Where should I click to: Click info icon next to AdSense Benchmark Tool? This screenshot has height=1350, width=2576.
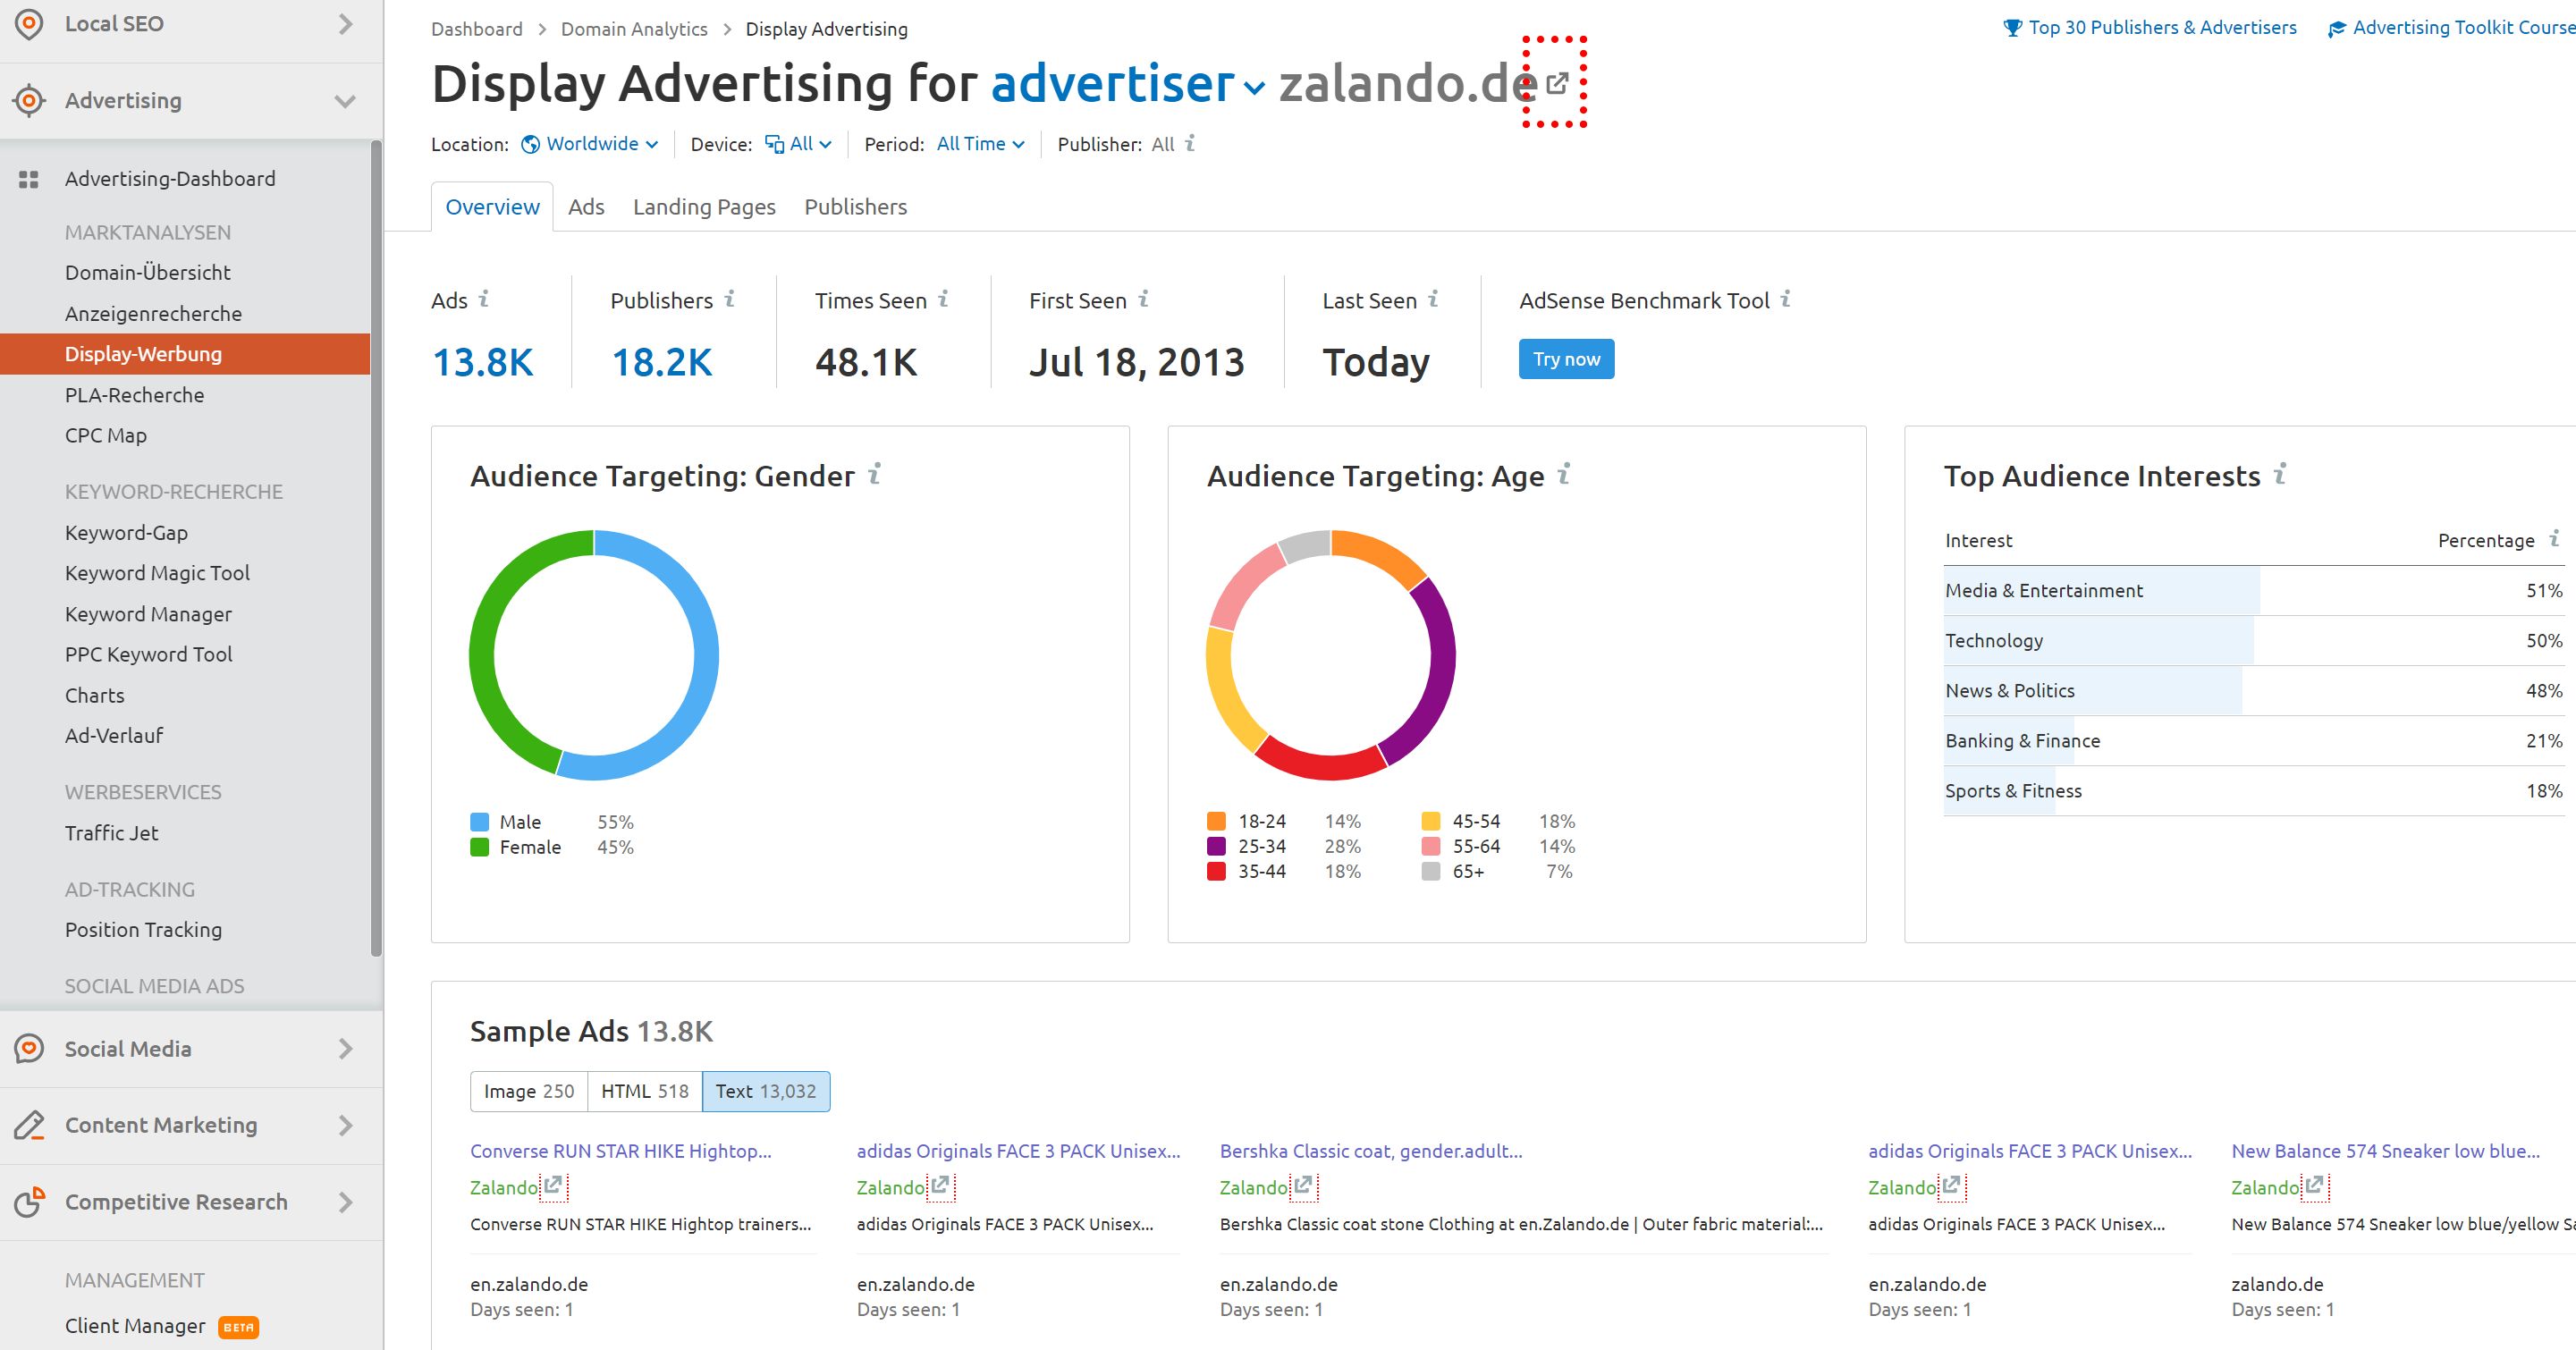pyautogui.click(x=1786, y=299)
